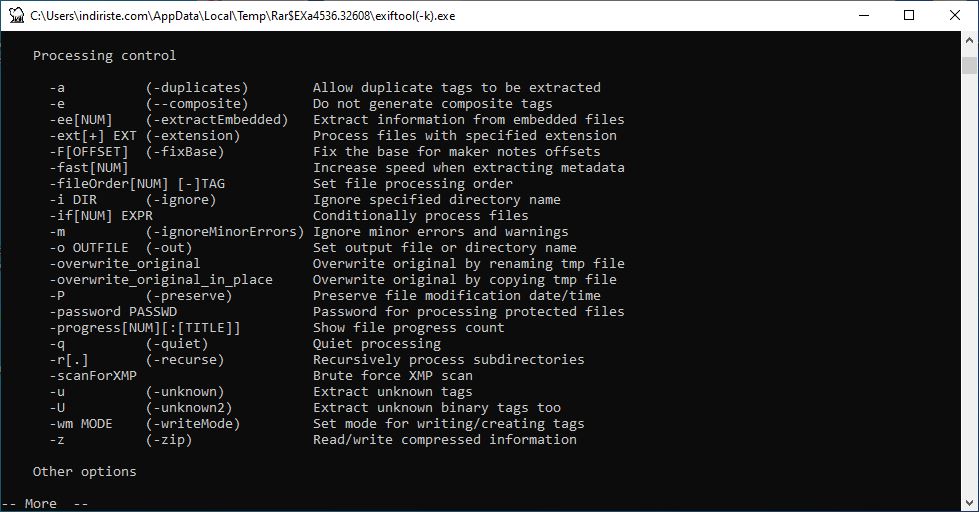Click the scrollbar up arrow
The height and width of the screenshot is (512, 979).
[969, 39]
